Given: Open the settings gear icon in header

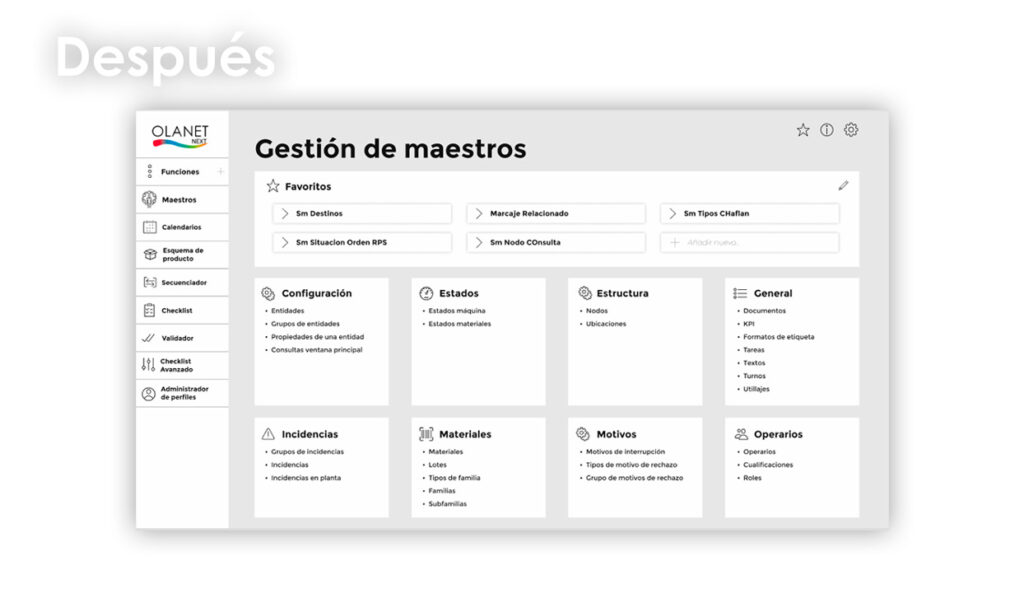Looking at the screenshot, I should click(851, 130).
